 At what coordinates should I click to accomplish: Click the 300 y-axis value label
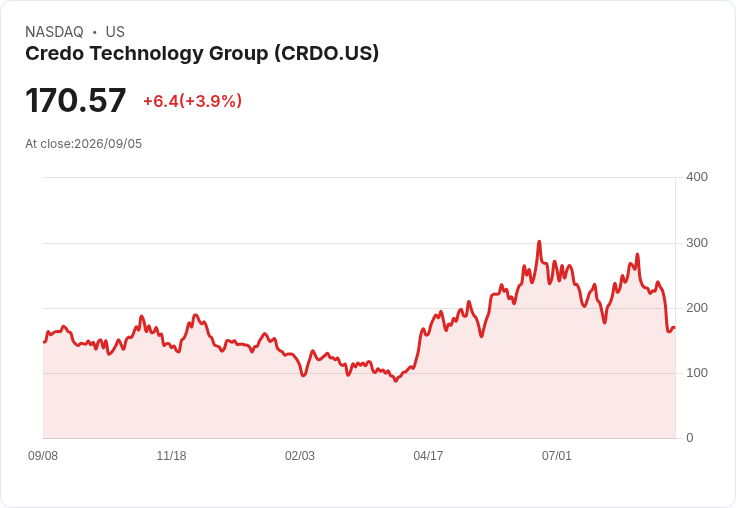697,243
